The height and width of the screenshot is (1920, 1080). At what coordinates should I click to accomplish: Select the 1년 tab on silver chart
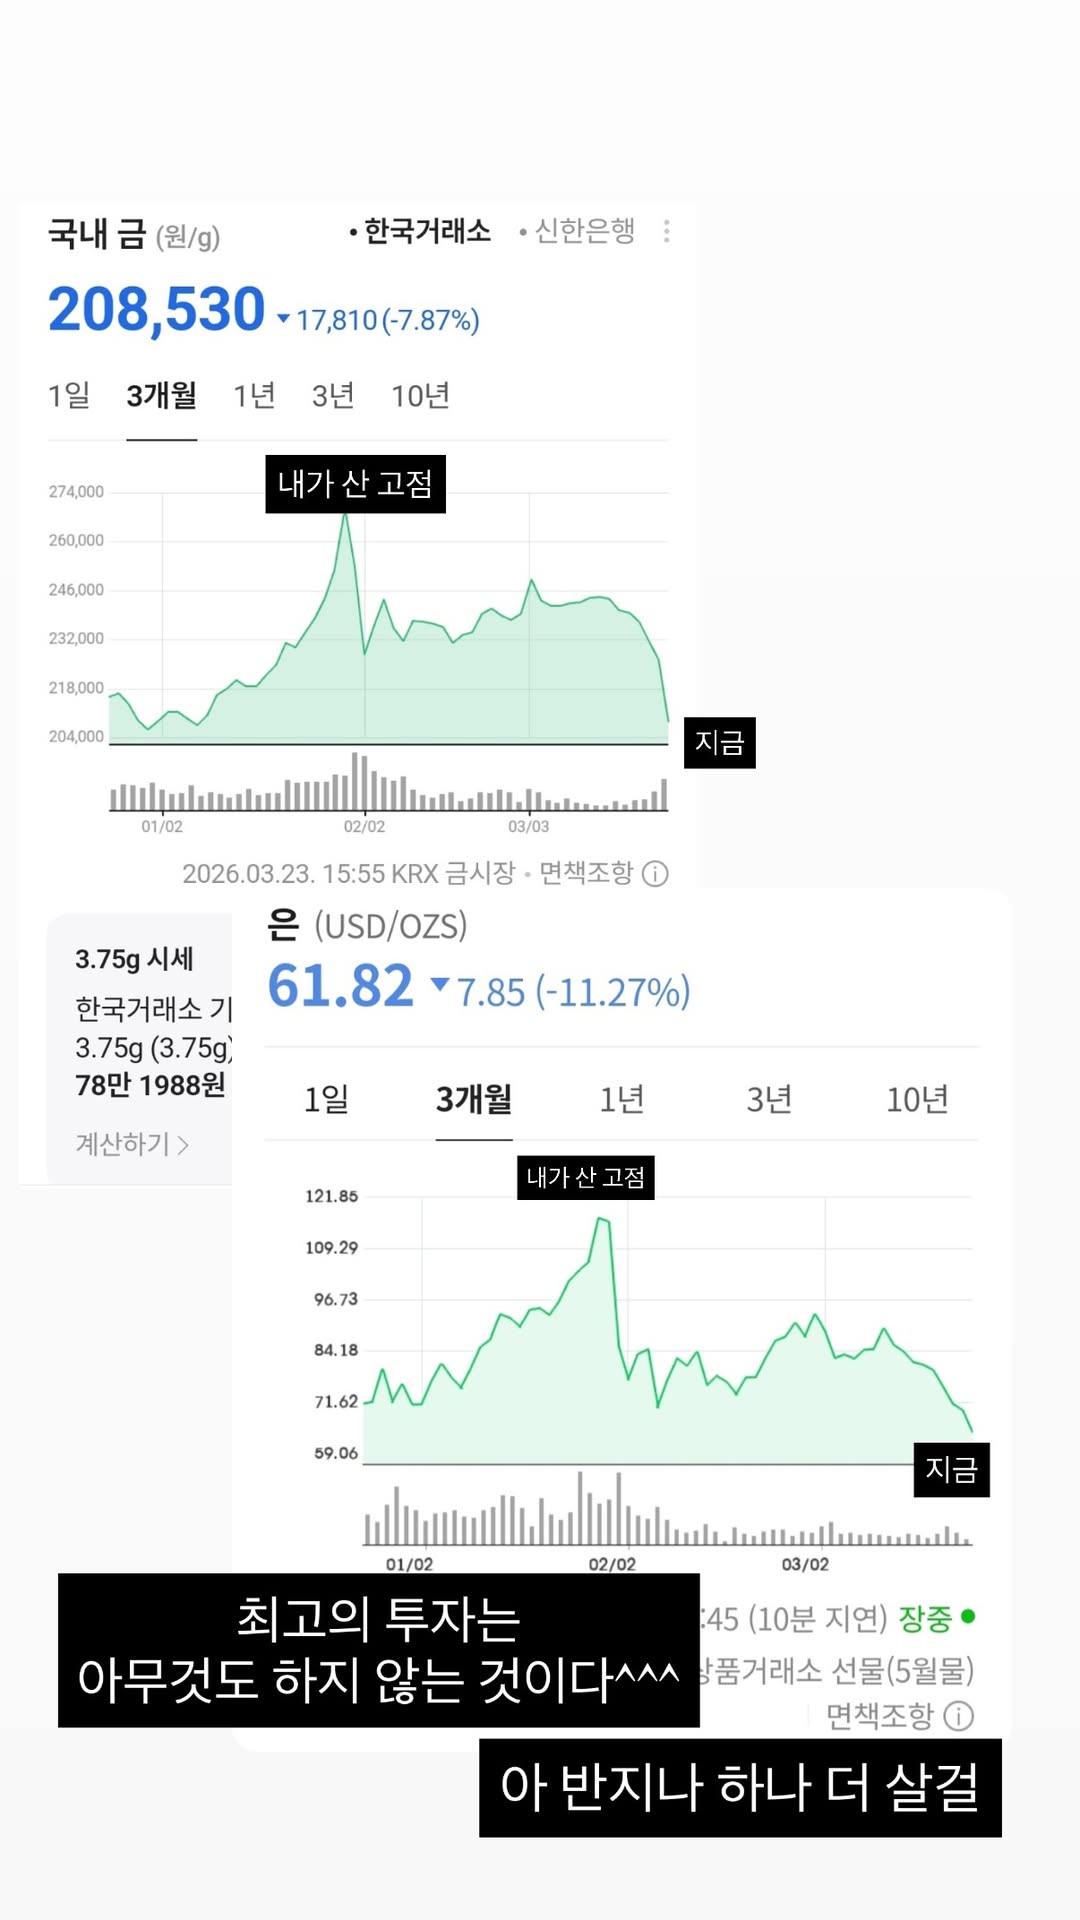pyautogui.click(x=621, y=1100)
